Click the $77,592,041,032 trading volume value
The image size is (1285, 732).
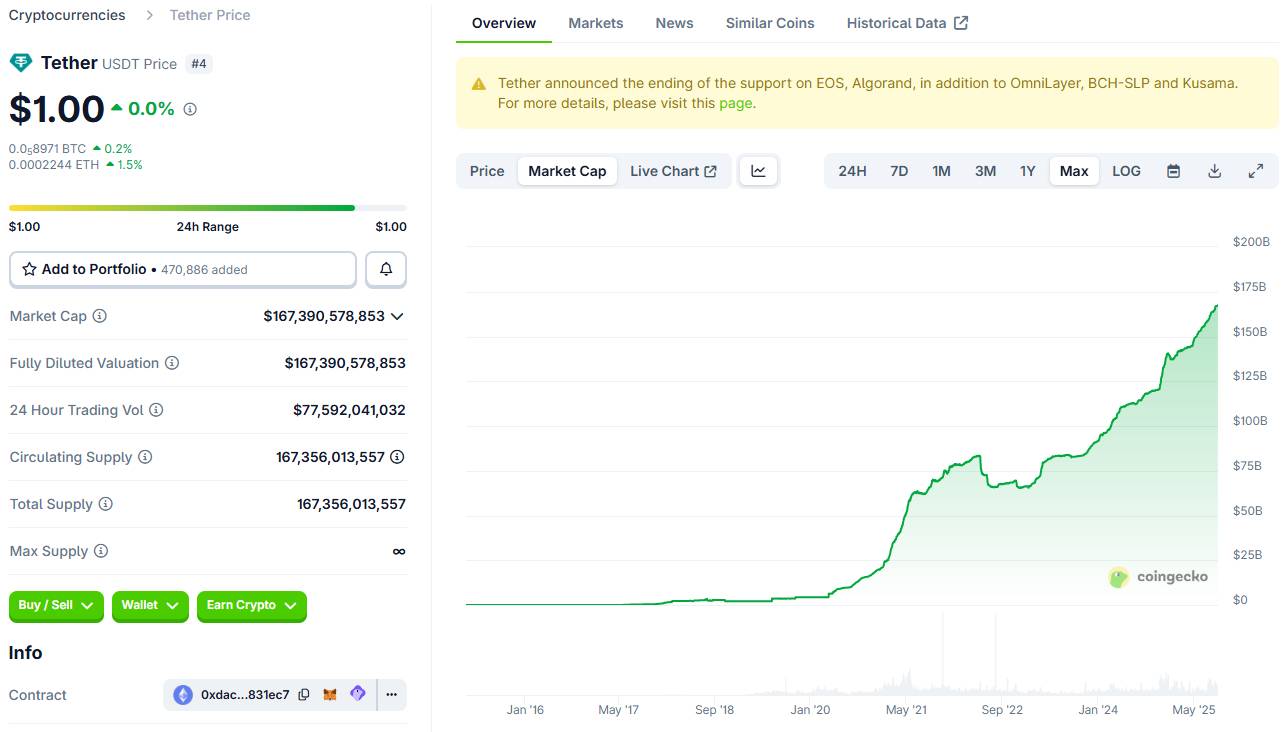(x=349, y=410)
